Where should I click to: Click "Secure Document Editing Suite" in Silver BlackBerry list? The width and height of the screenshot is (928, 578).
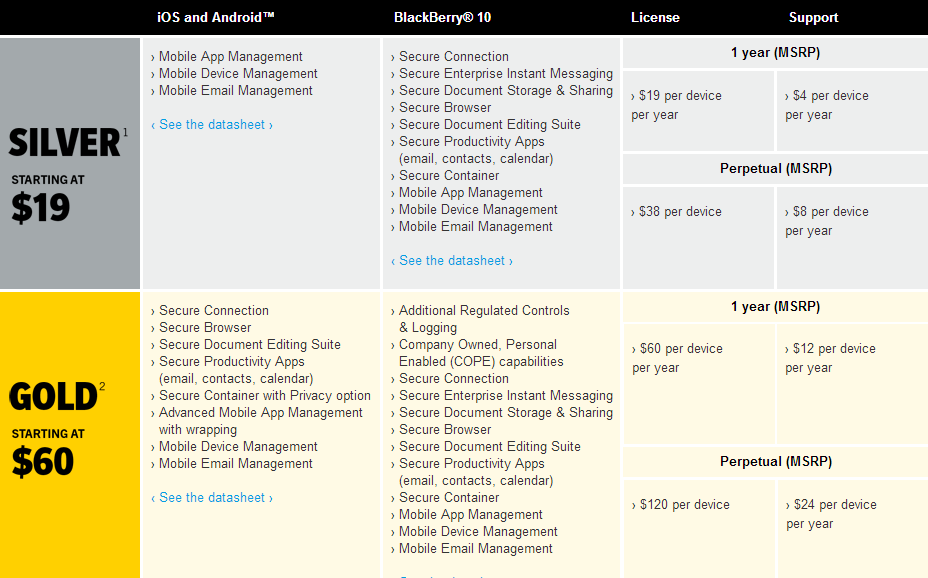click(489, 125)
